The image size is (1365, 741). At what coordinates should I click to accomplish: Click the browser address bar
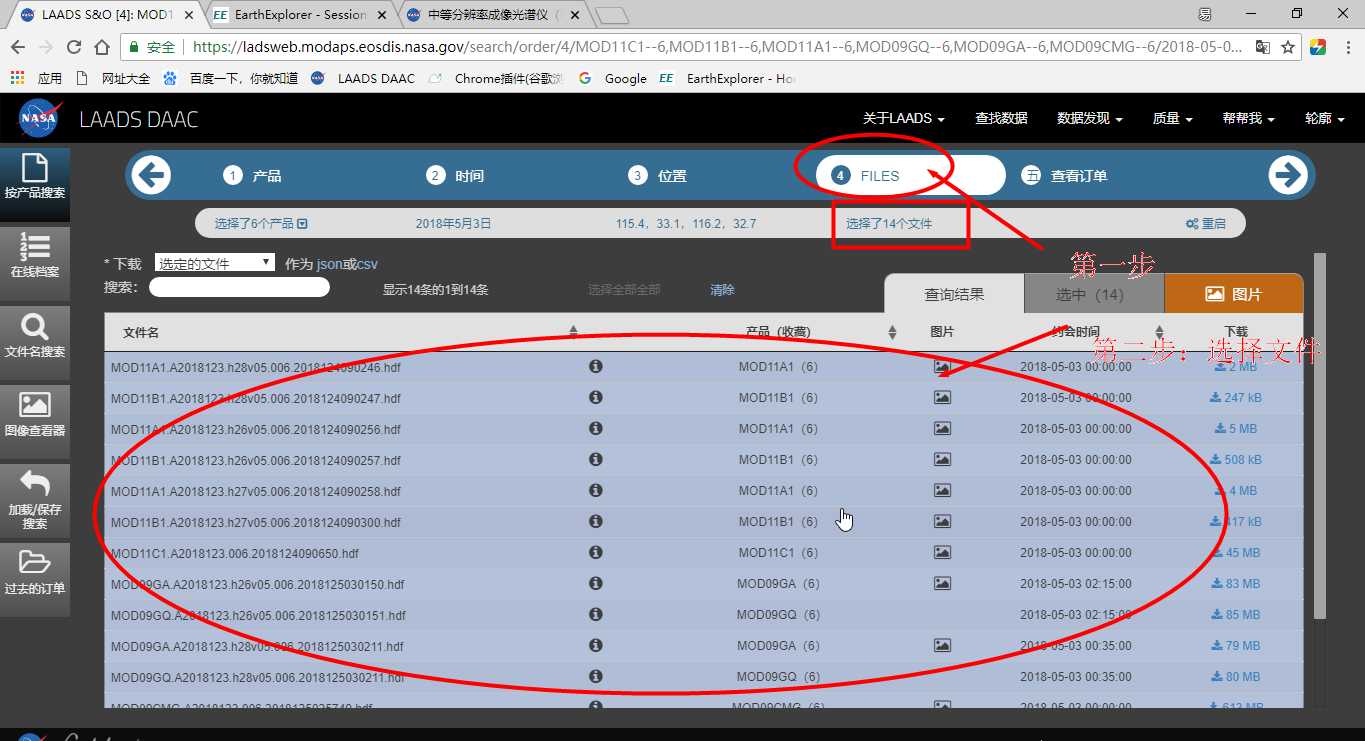coord(716,47)
